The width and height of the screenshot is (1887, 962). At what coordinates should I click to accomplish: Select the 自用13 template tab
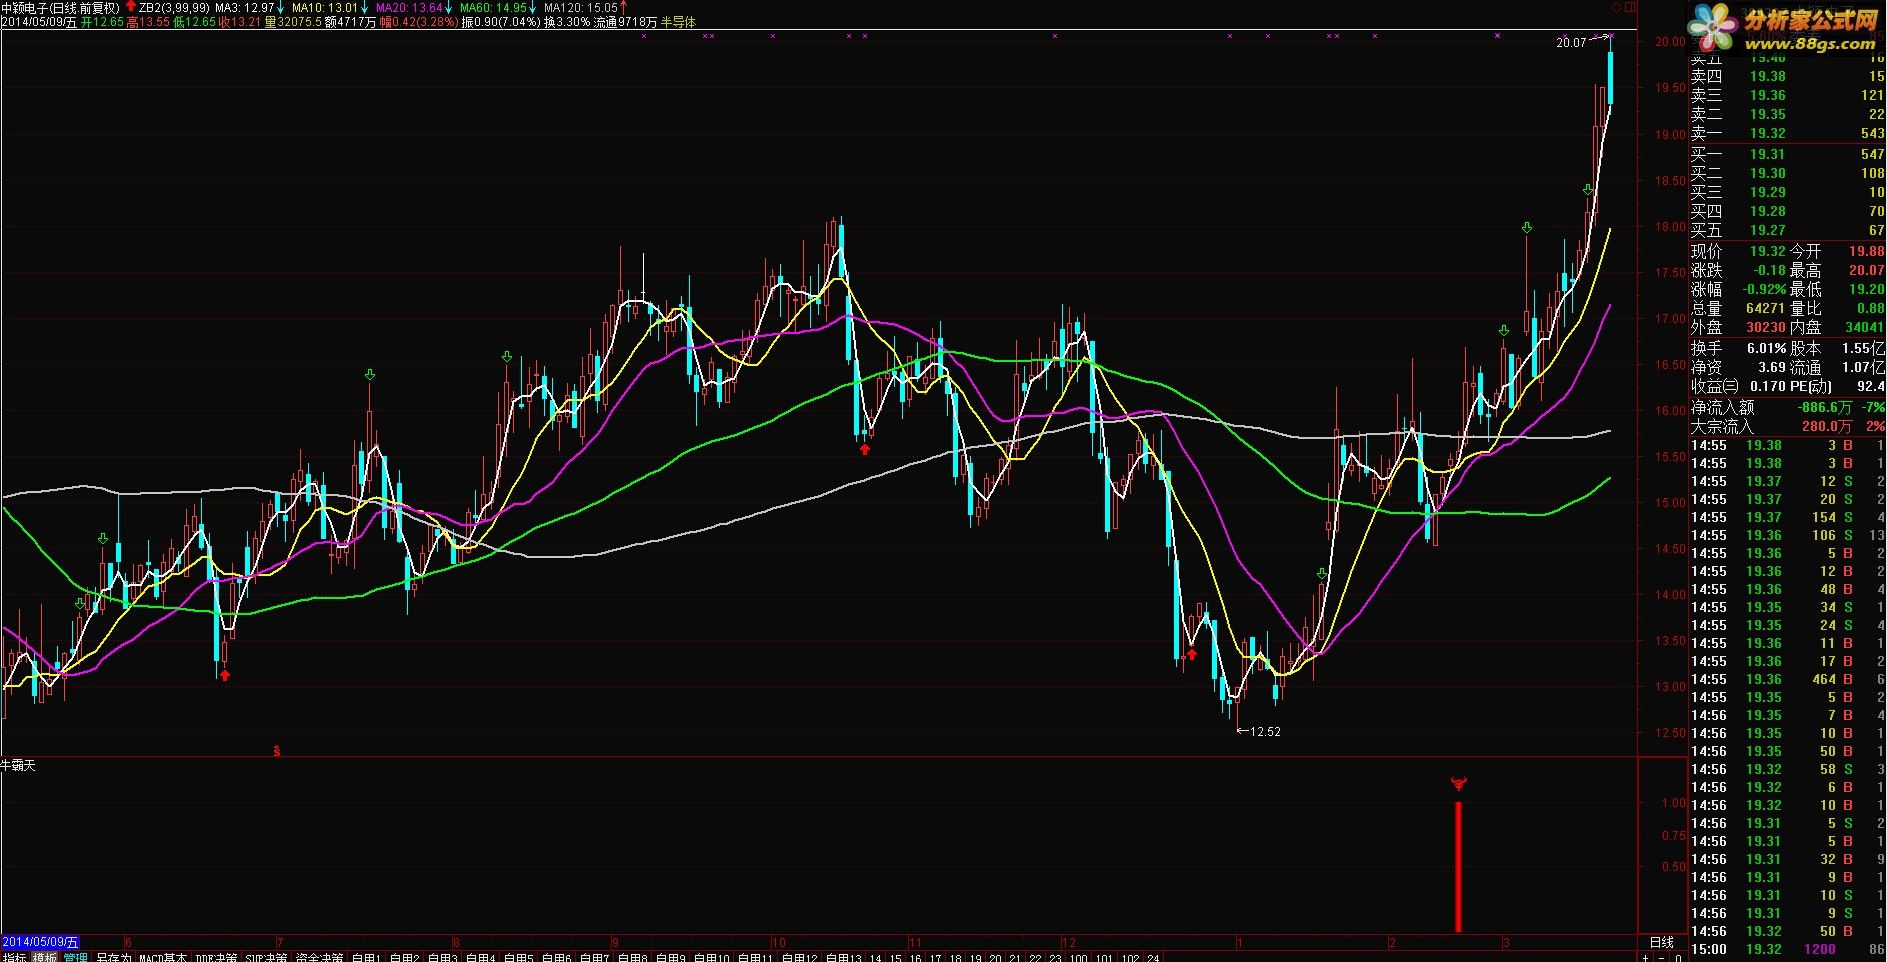point(843,957)
